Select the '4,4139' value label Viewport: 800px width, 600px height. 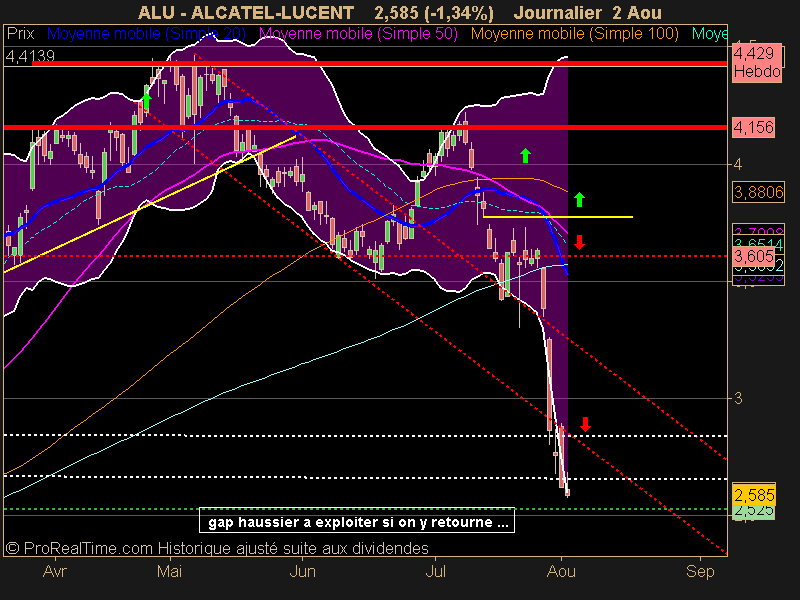coord(30,56)
